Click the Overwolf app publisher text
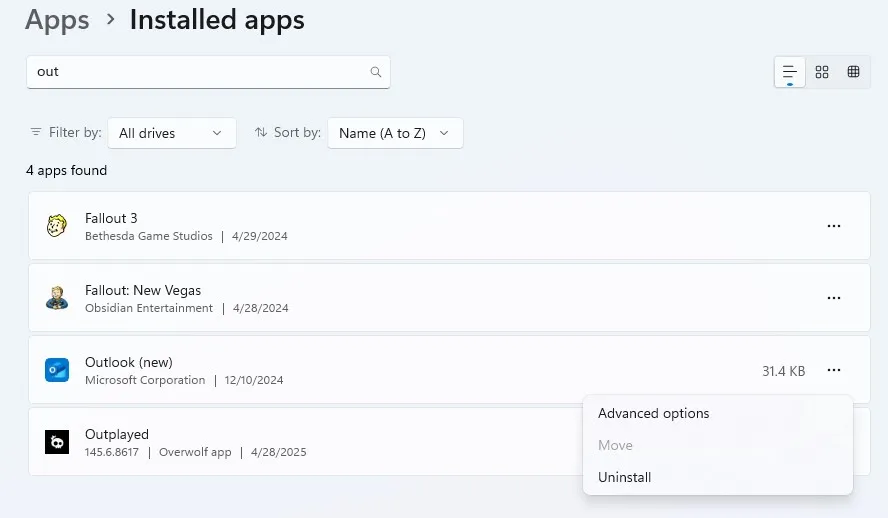The height and width of the screenshot is (518, 888). 195,452
